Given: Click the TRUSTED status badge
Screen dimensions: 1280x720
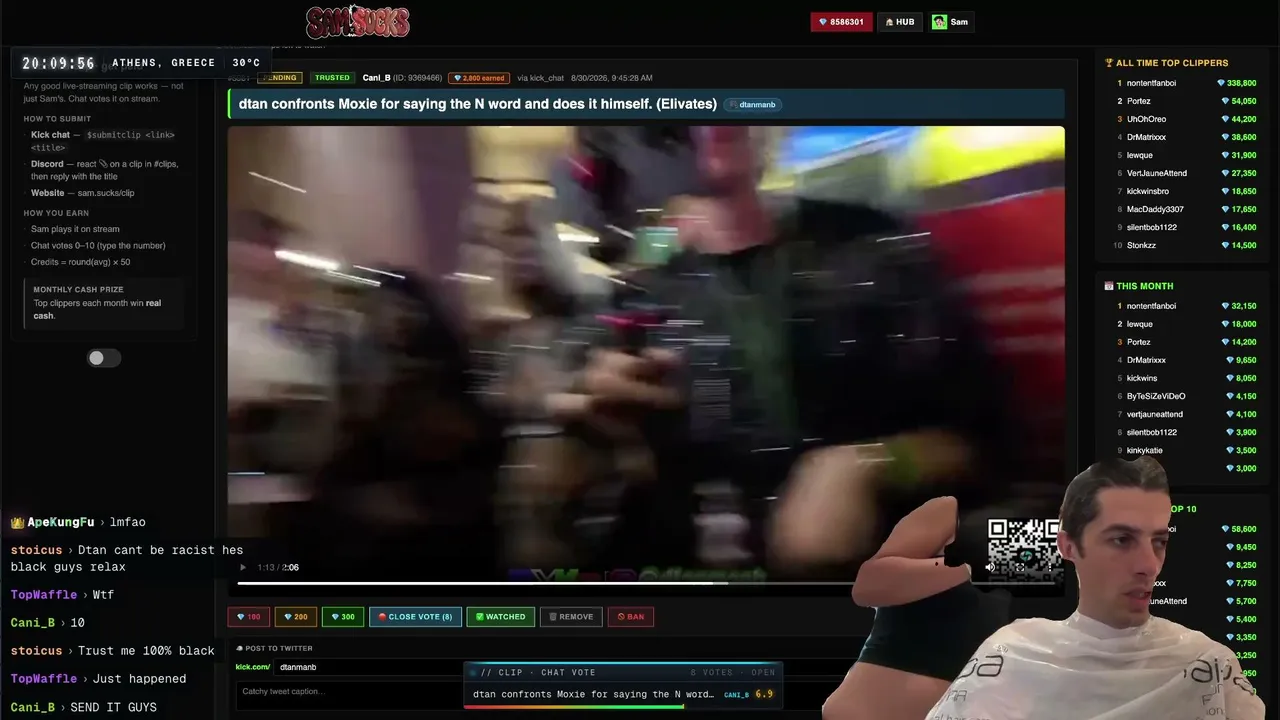Looking at the screenshot, I should [x=332, y=78].
